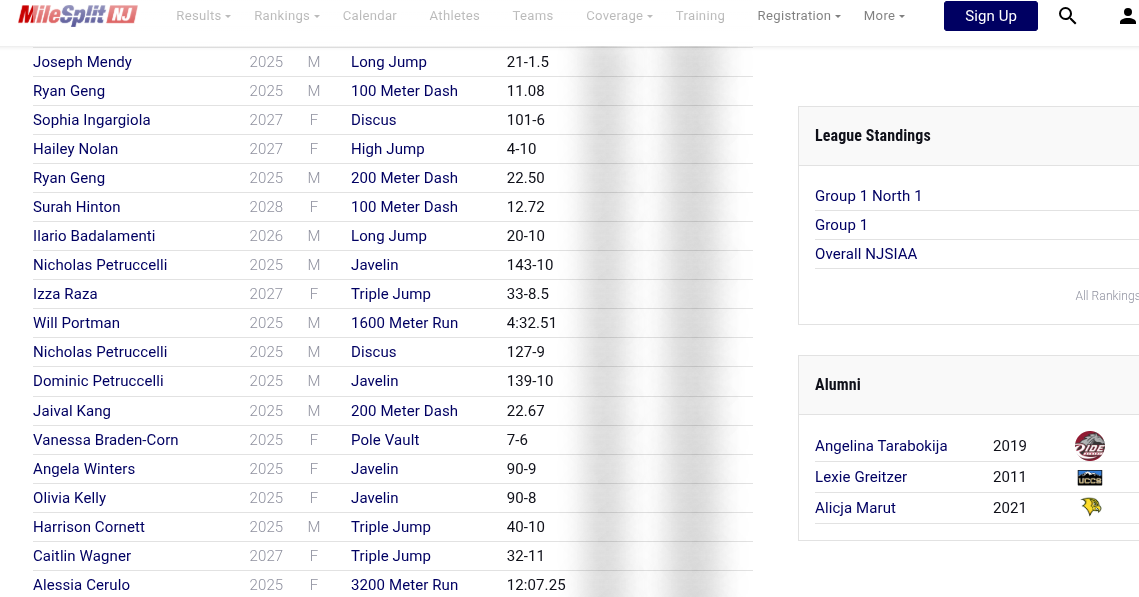Open the search magnifier icon
This screenshot has height=597, width=1139.
(1067, 16)
